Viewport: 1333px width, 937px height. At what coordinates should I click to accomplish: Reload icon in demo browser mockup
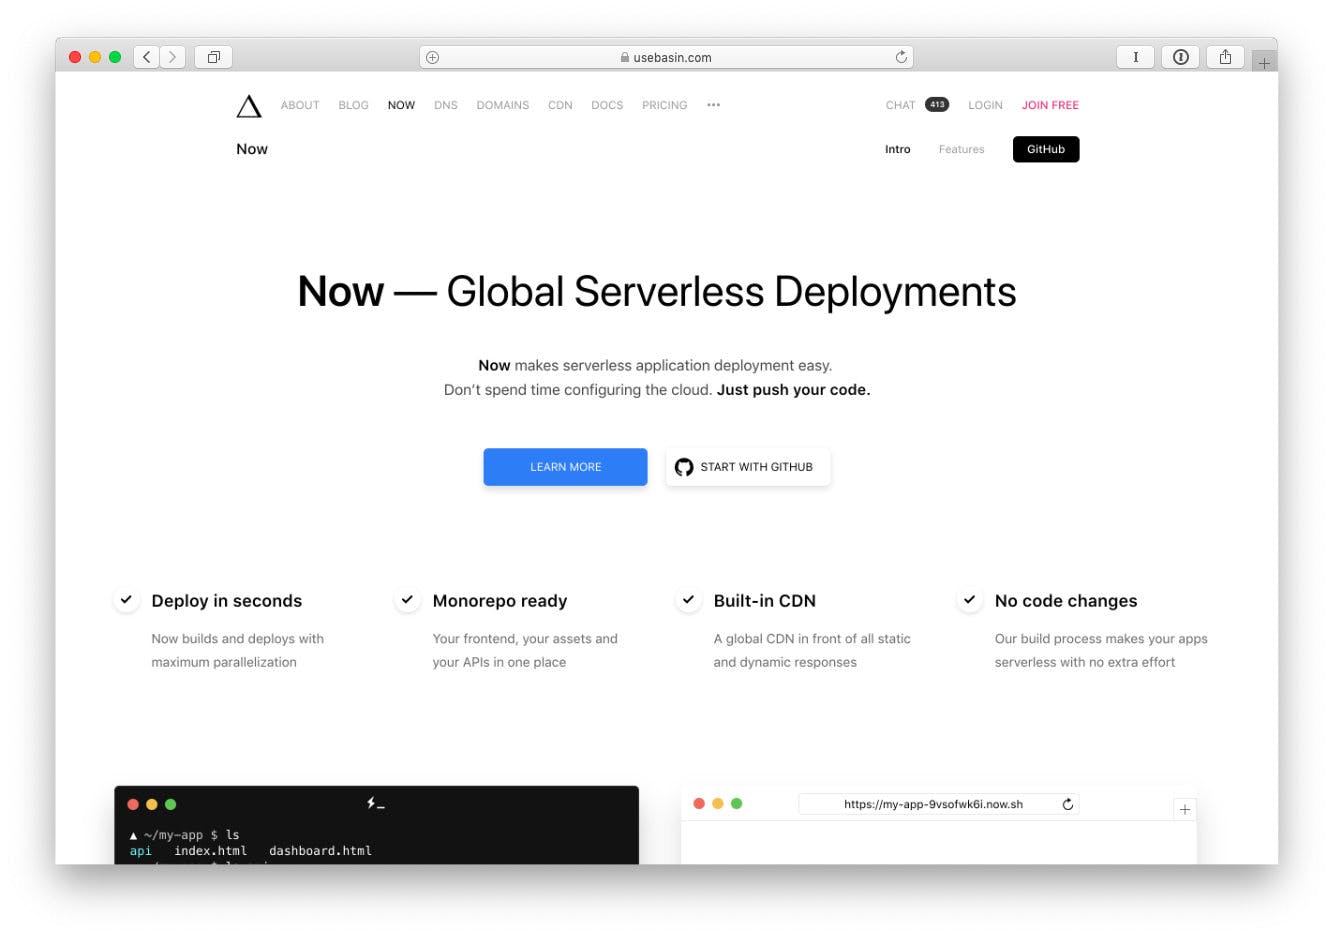tap(1067, 804)
